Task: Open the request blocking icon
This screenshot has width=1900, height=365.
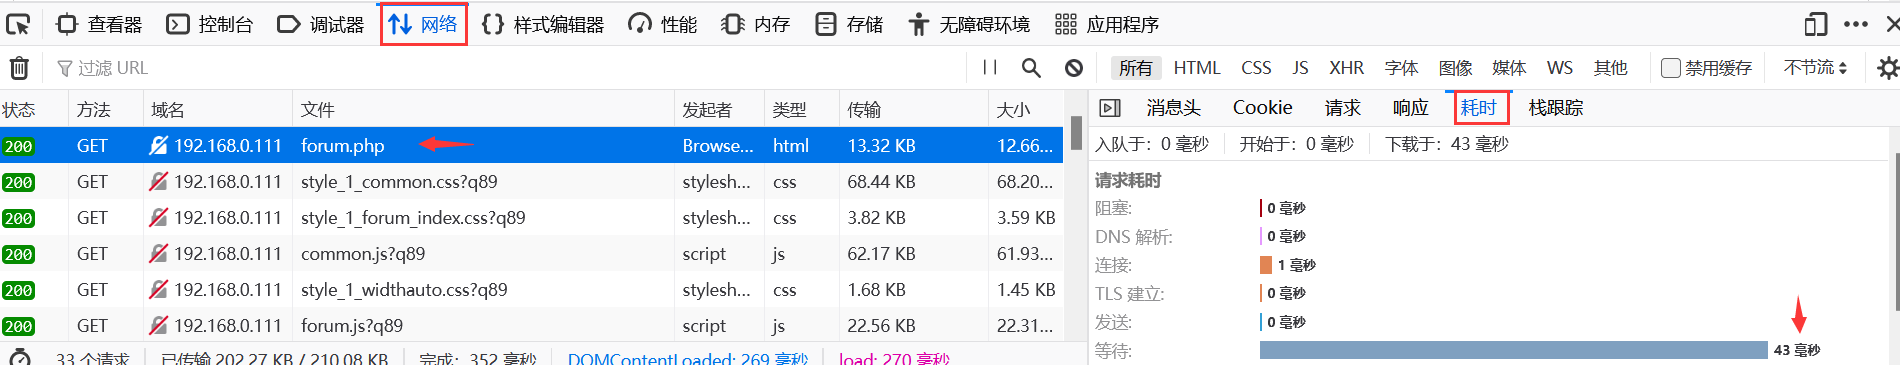Action: pos(1074,68)
